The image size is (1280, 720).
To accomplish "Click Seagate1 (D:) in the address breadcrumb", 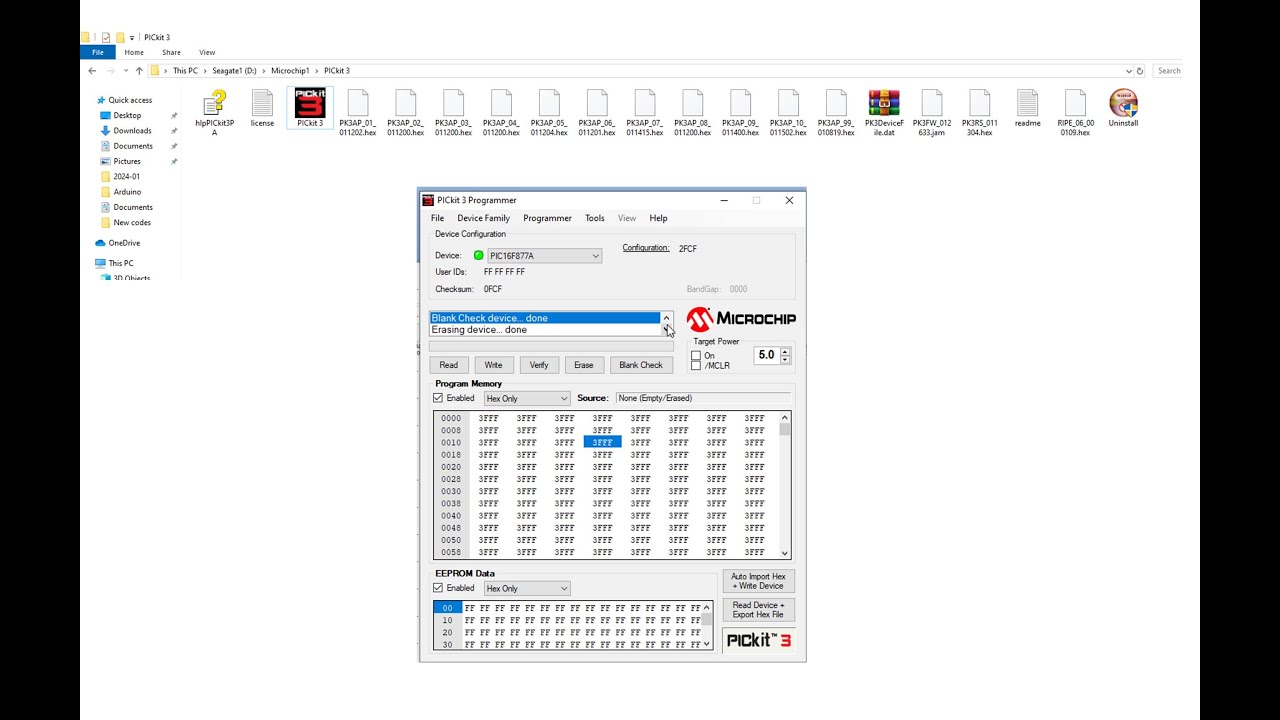I will coord(233,71).
